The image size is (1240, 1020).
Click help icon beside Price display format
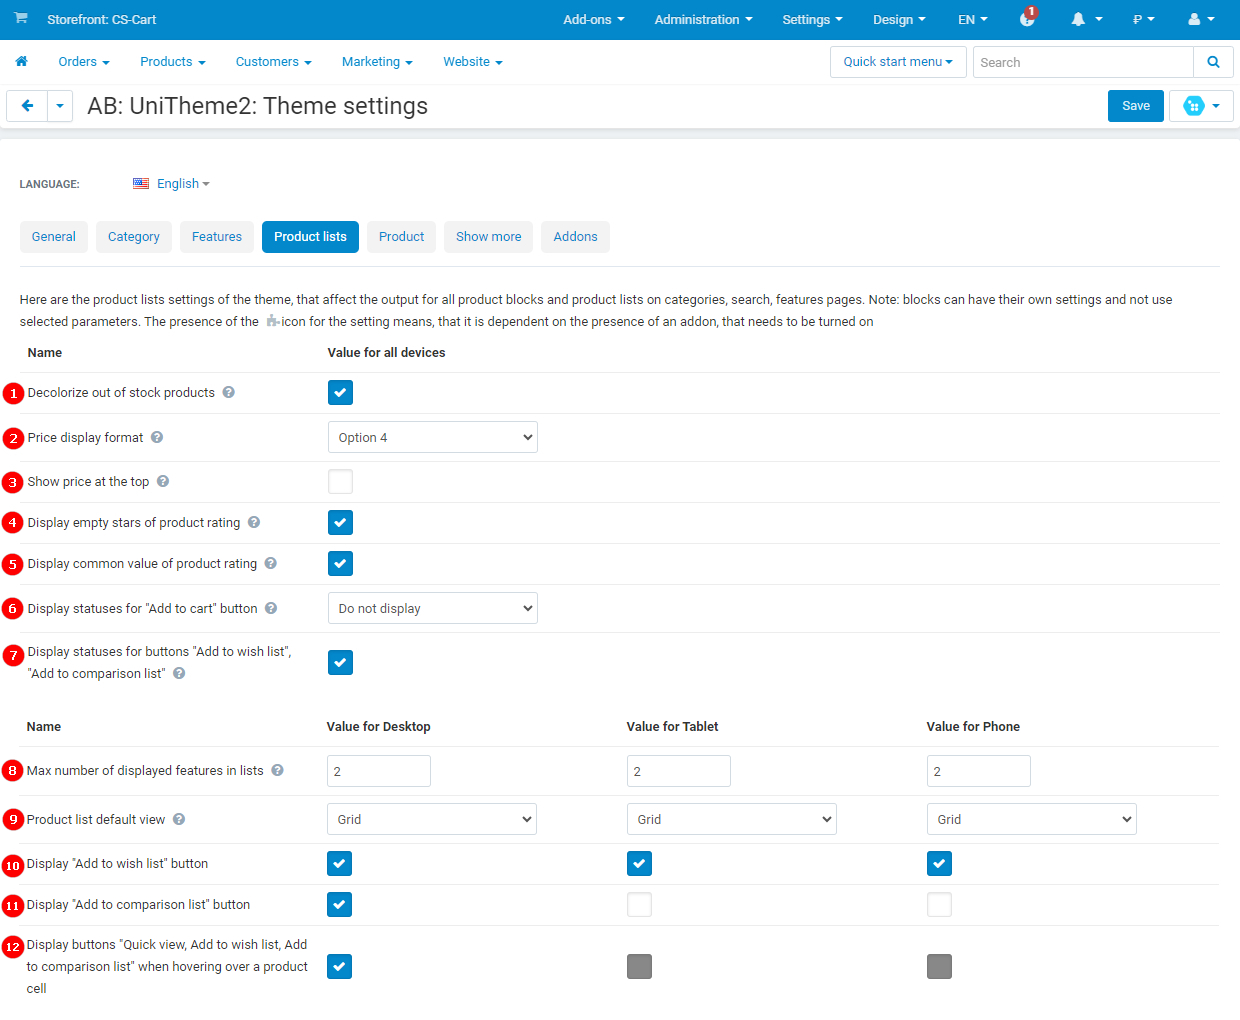157,438
